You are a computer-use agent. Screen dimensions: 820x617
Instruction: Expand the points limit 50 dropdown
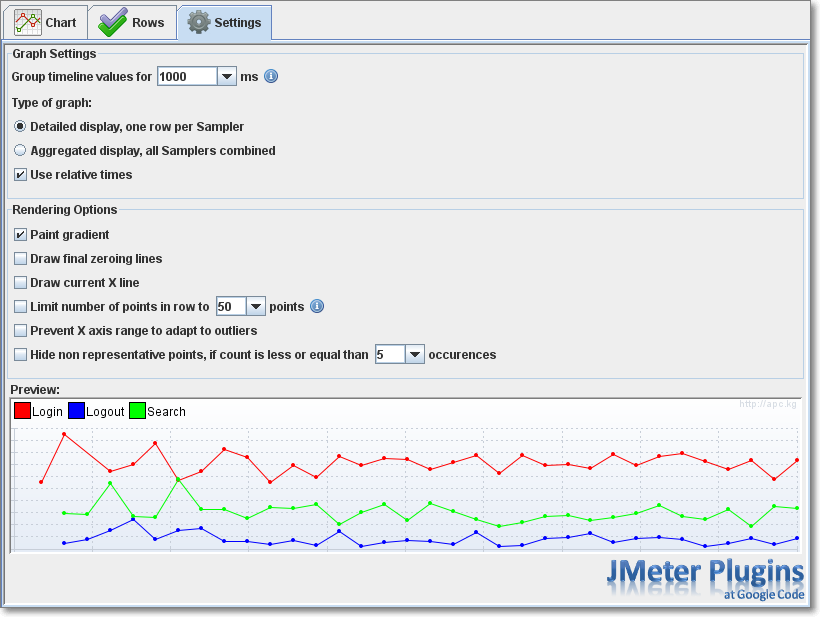point(255,306)
